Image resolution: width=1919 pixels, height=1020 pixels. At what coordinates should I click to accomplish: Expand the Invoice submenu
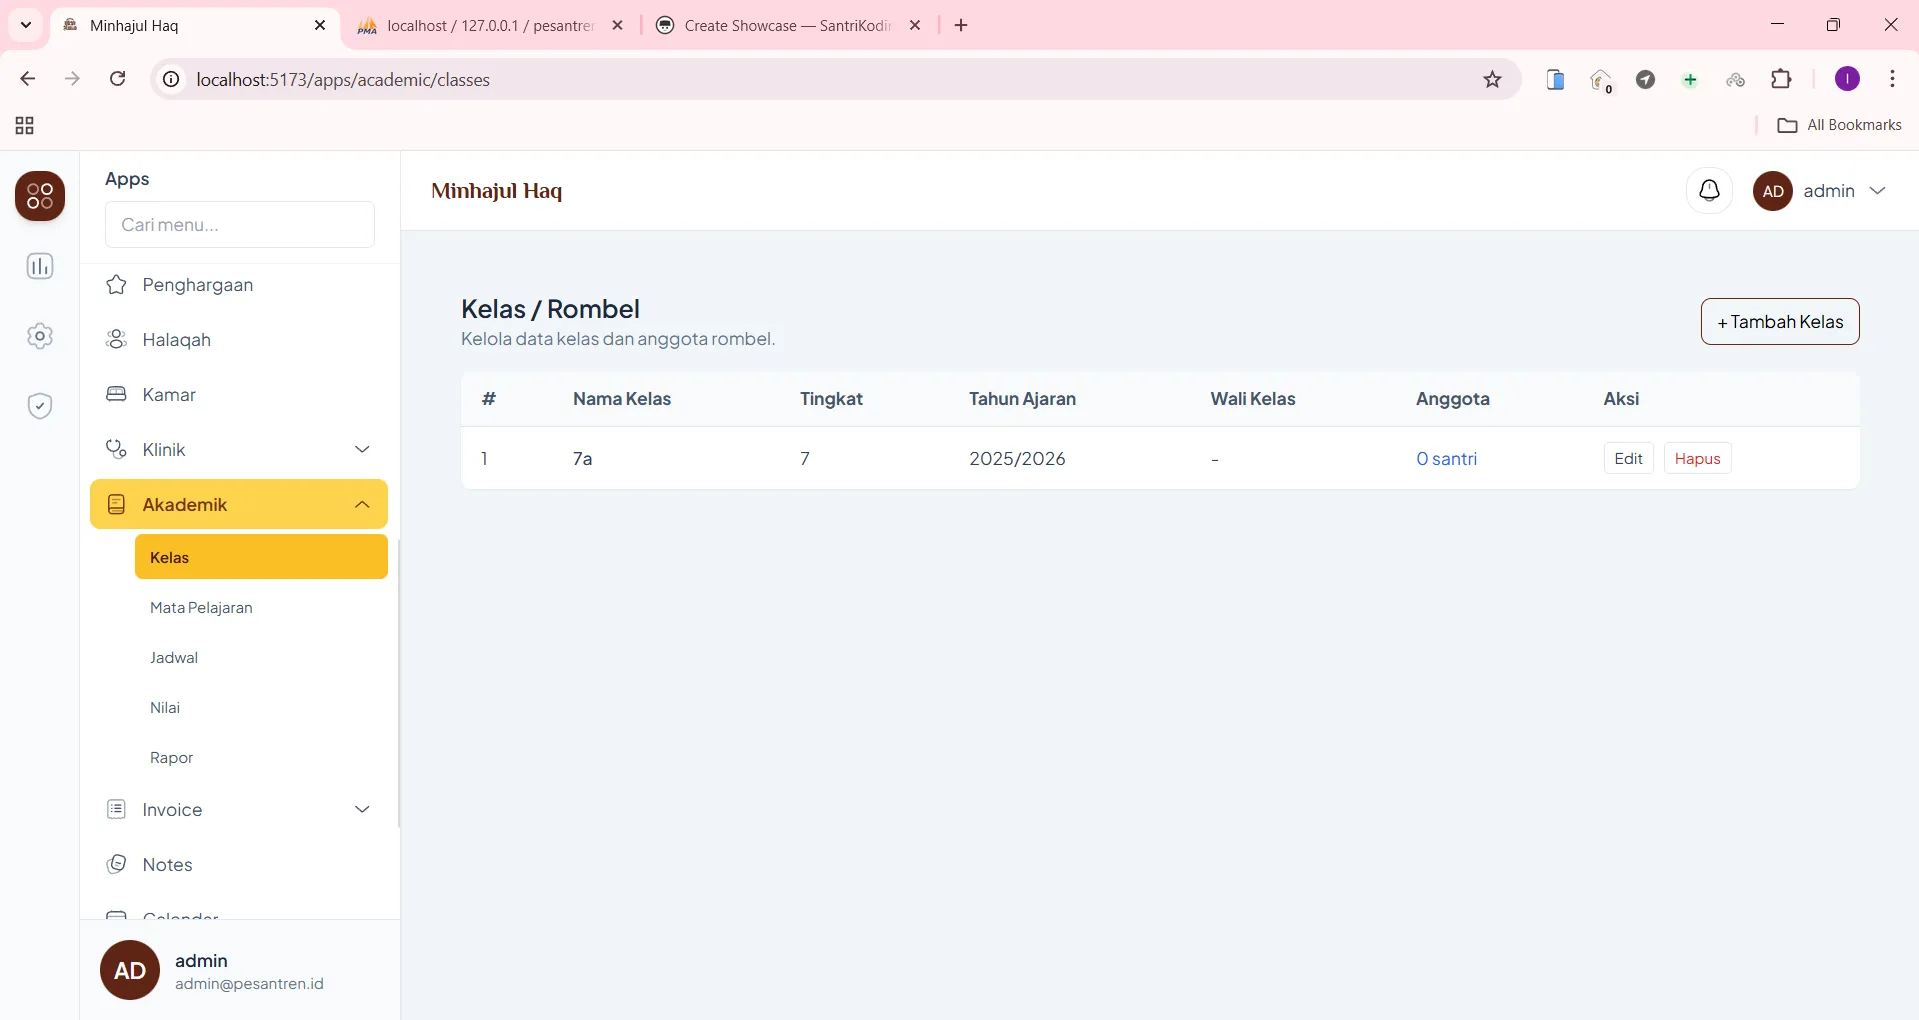coord(239,809)
